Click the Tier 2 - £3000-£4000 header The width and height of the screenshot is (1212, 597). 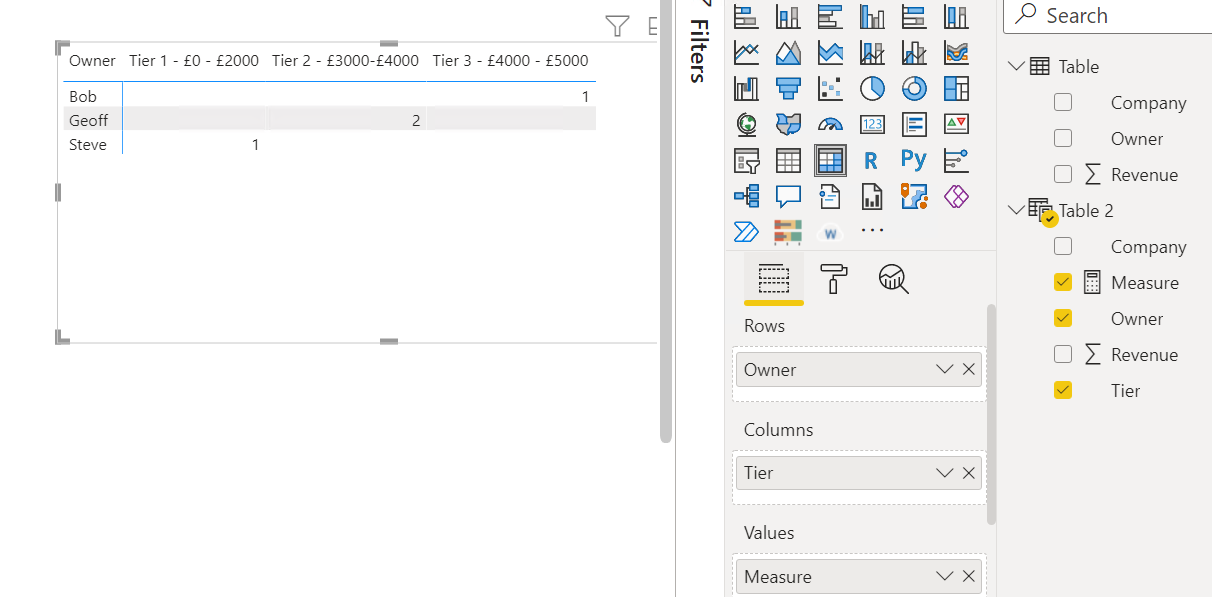point(345,61)
